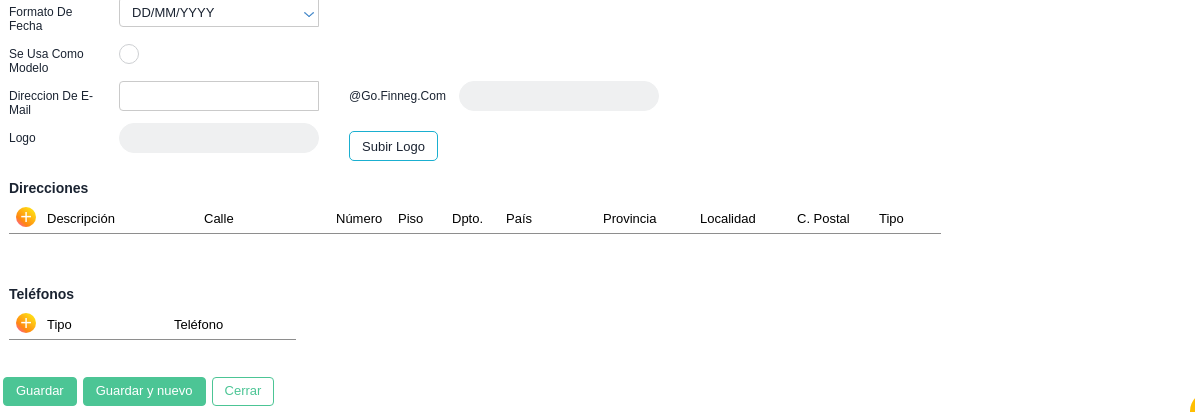This screenshot has height=412, width=1195.
Task: Select the C. Postal column header
Action: point(823,219)
